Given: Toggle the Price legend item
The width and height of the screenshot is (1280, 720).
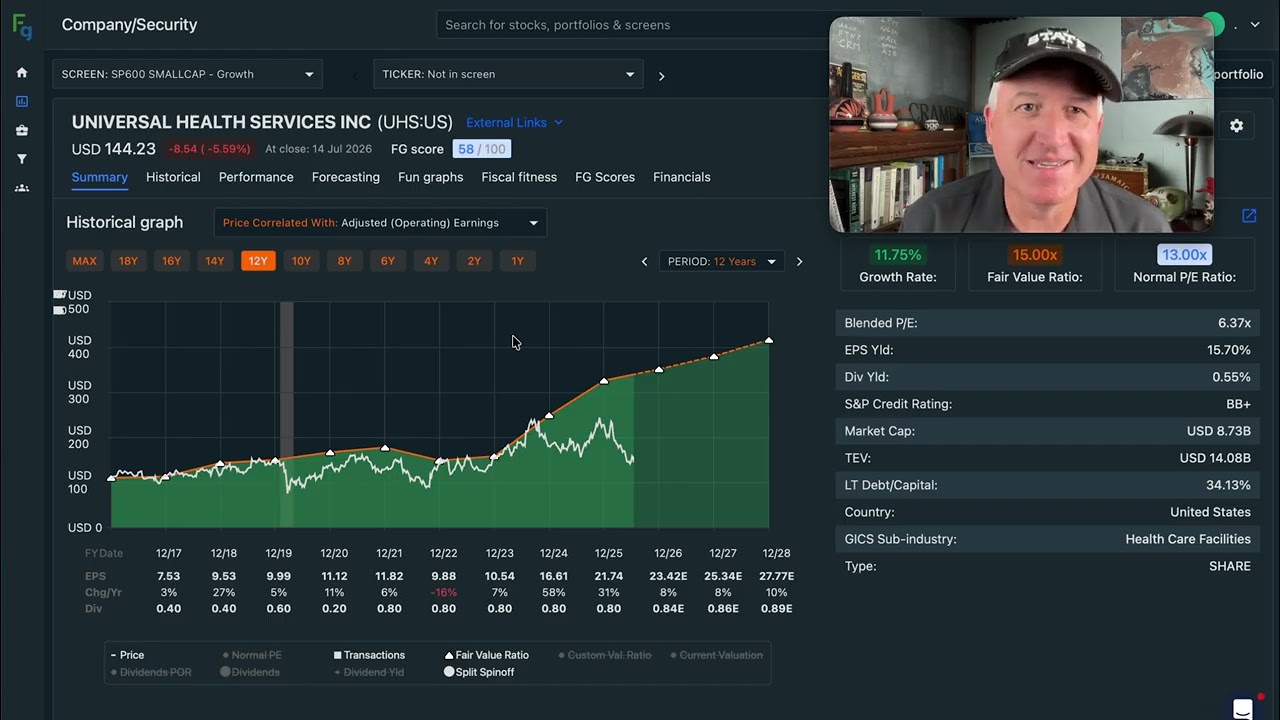Looking at the screenshot, I should (127, 655).
